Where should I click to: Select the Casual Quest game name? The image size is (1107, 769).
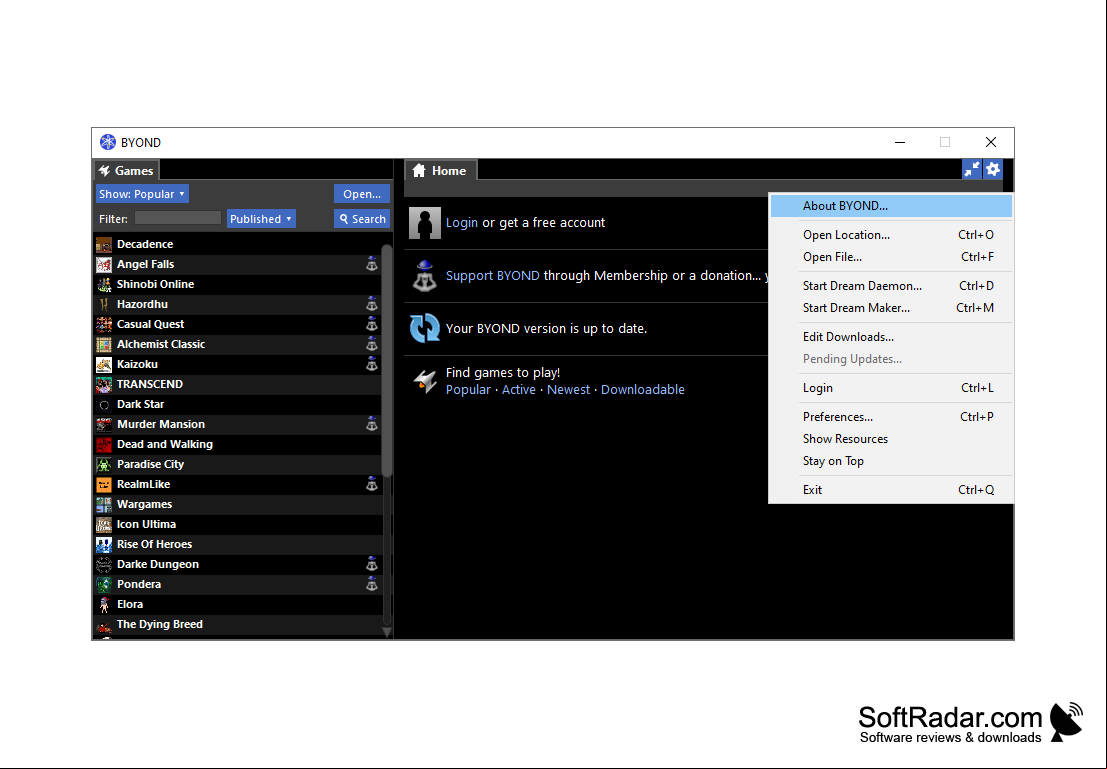tap(150, 325)
